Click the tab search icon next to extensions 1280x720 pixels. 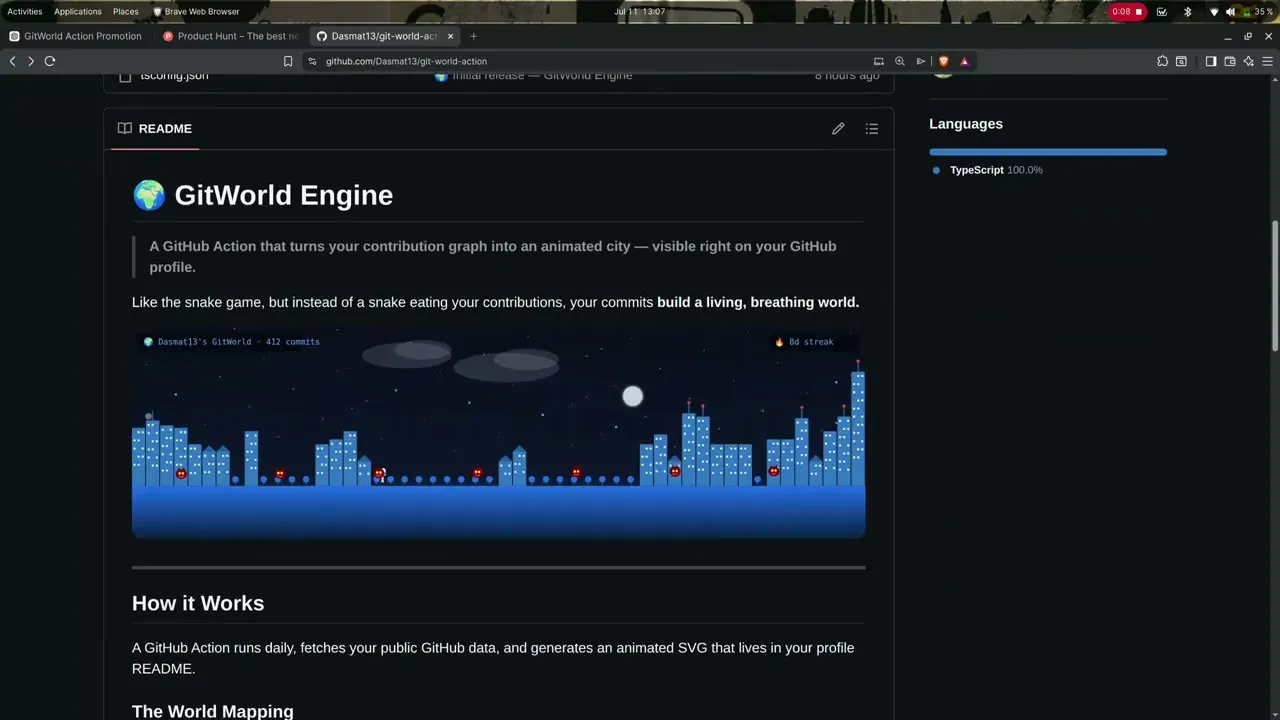(x=1181, y=61)
